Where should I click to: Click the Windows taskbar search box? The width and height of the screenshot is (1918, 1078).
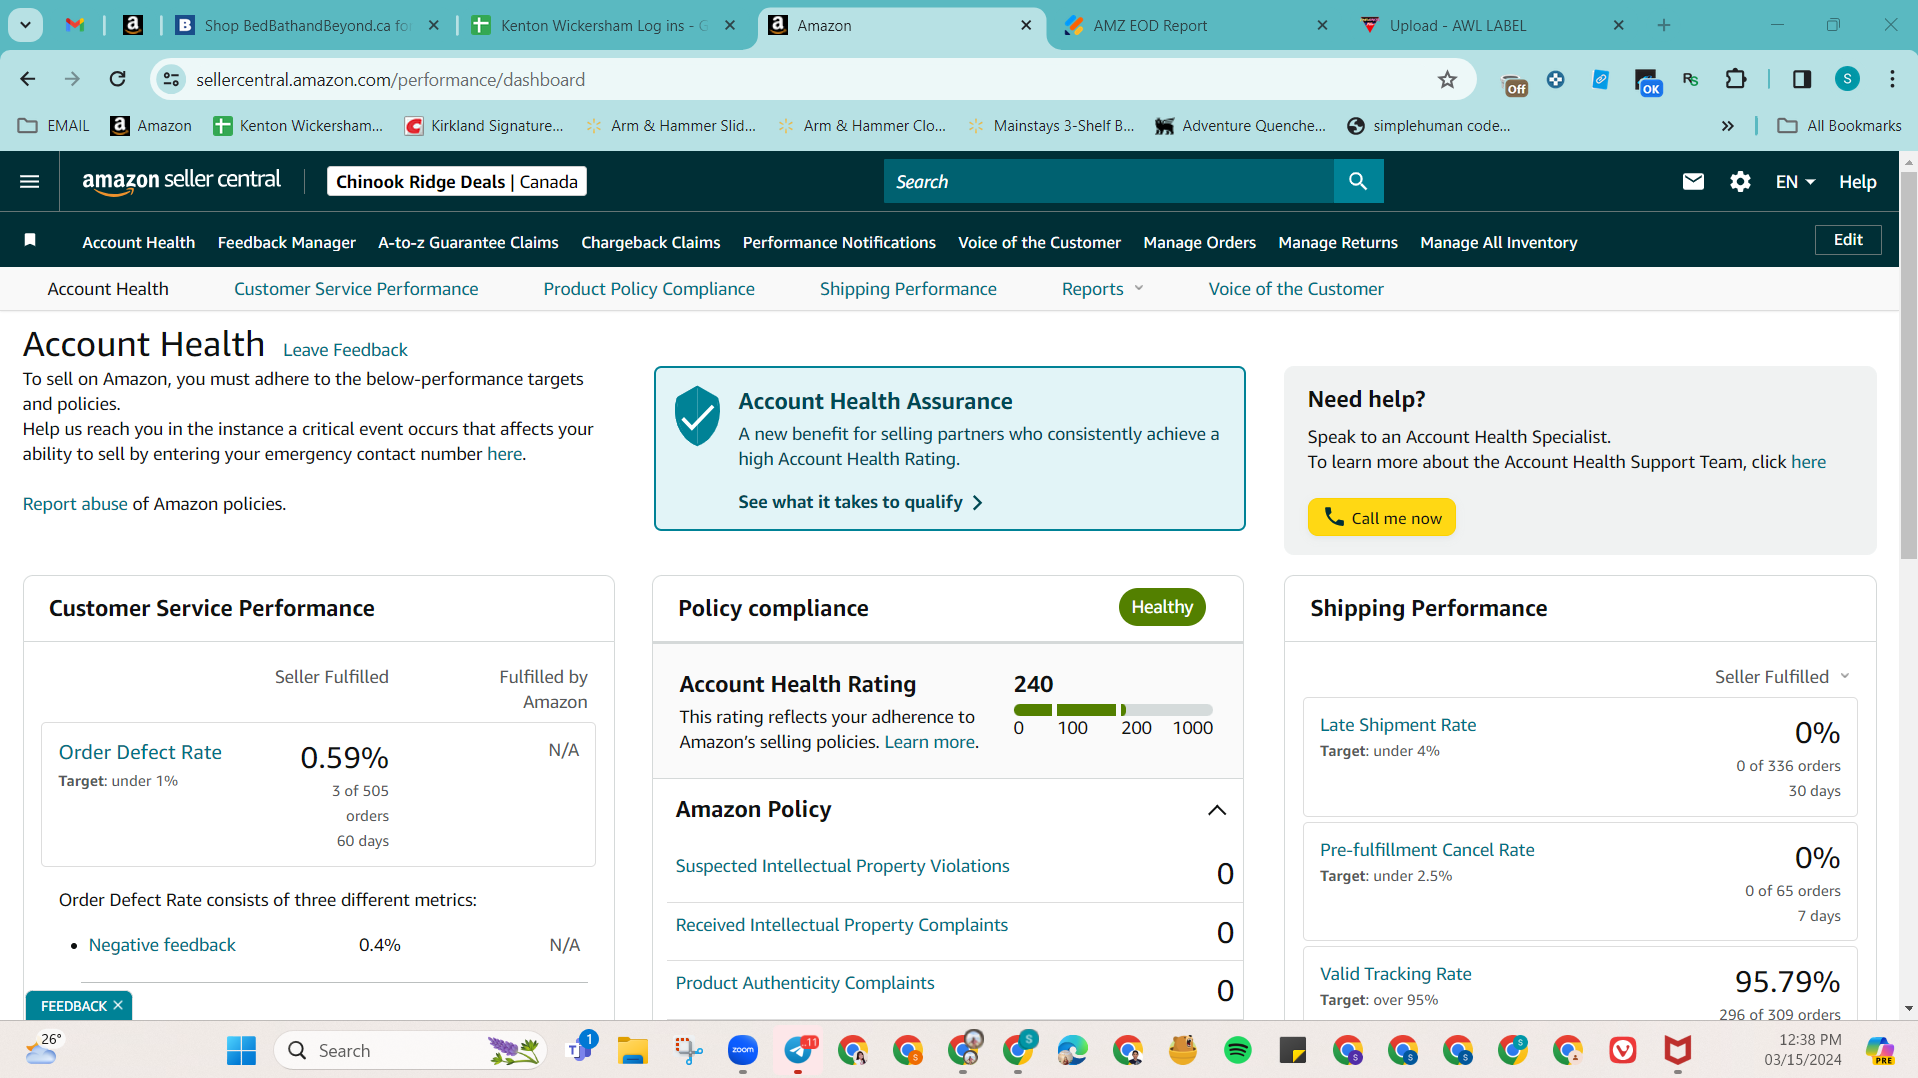(410, 1050)
